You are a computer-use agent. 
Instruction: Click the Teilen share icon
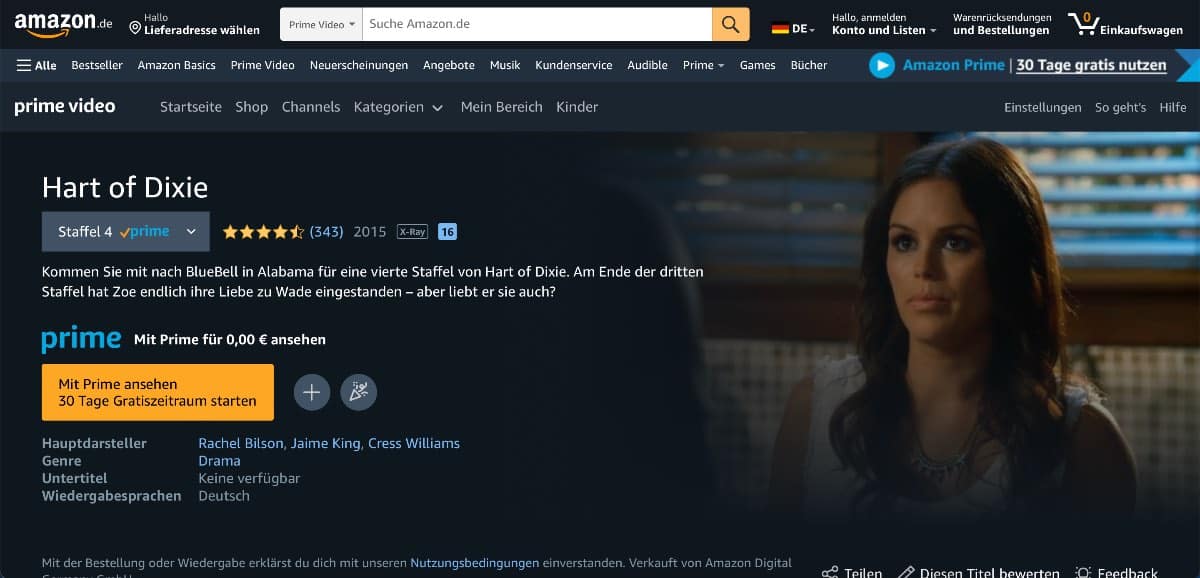click(830, 573)
